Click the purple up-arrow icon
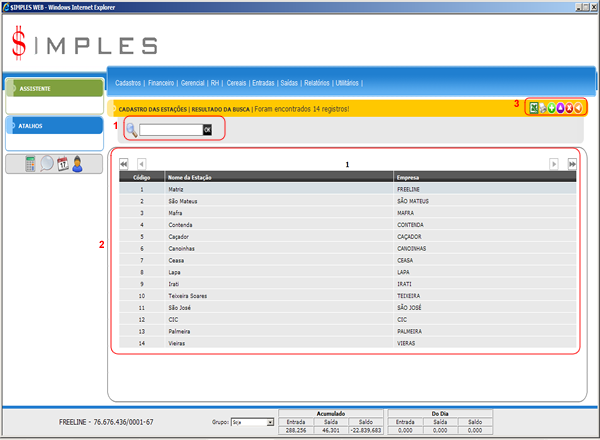Image resolution: width=600 pixels, height=440 pixels. pos(560,107)
